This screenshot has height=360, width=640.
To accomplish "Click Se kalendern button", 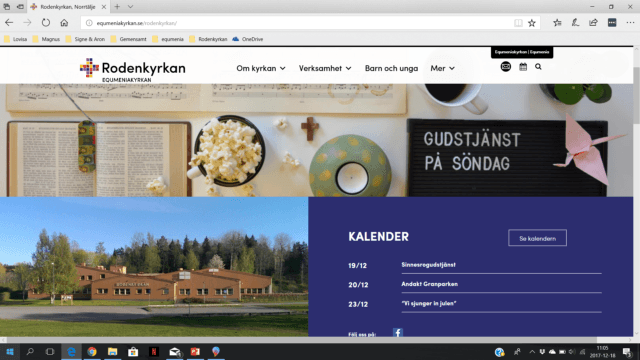I will [537, 238].
